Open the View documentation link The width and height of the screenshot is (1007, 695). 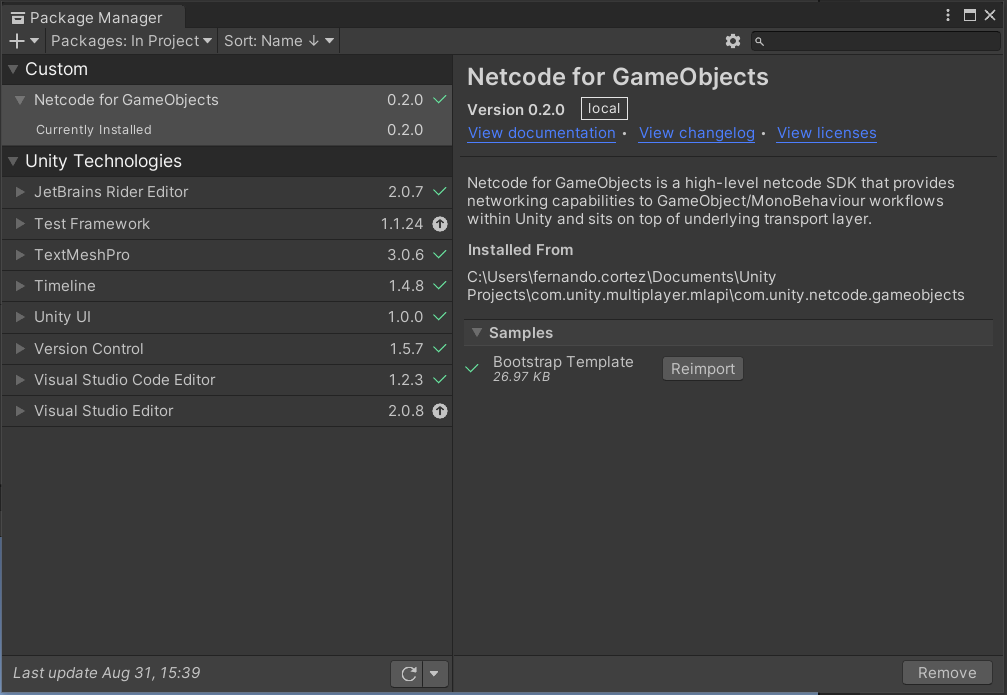[541, 133]
